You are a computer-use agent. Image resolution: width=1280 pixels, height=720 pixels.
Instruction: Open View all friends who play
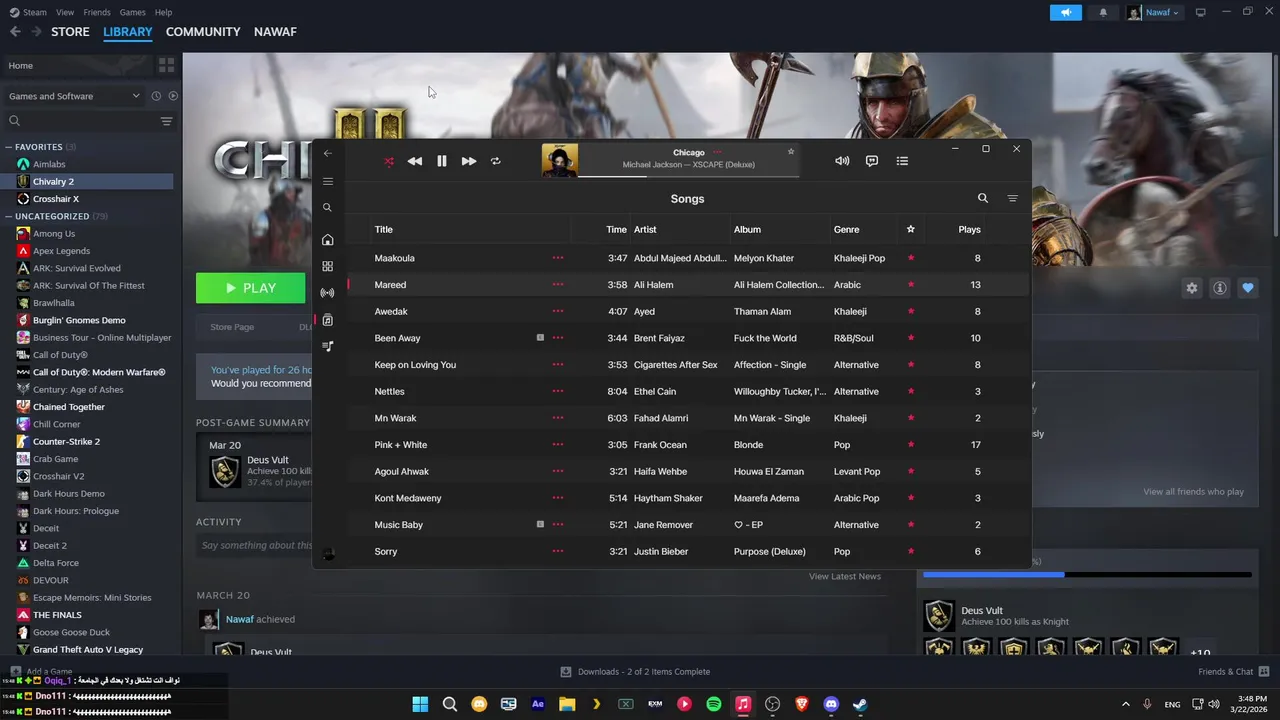point(1193,492)
